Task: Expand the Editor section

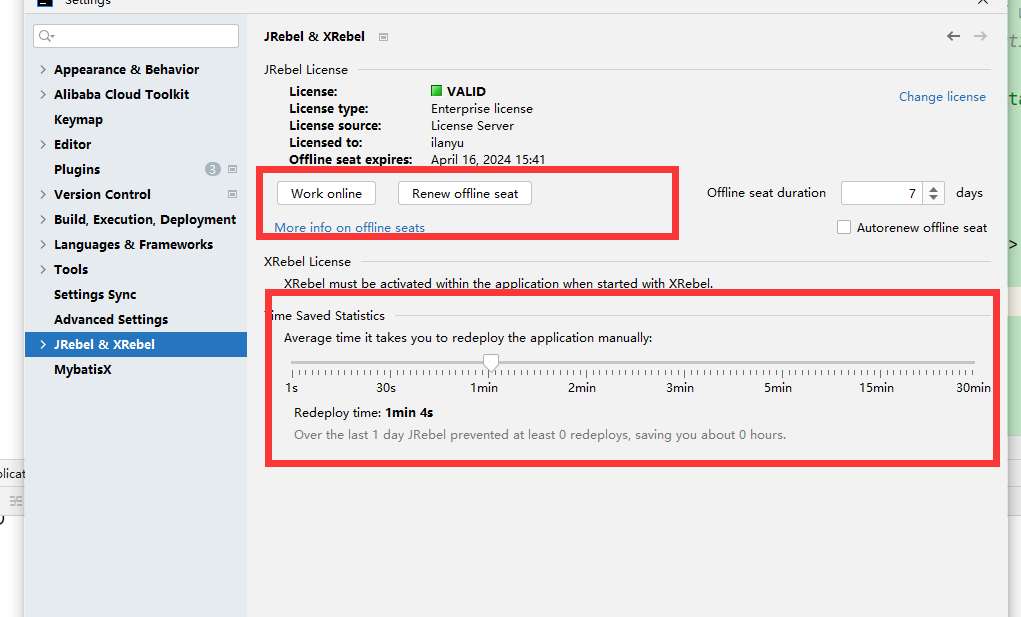Action: tap(43, 144)
